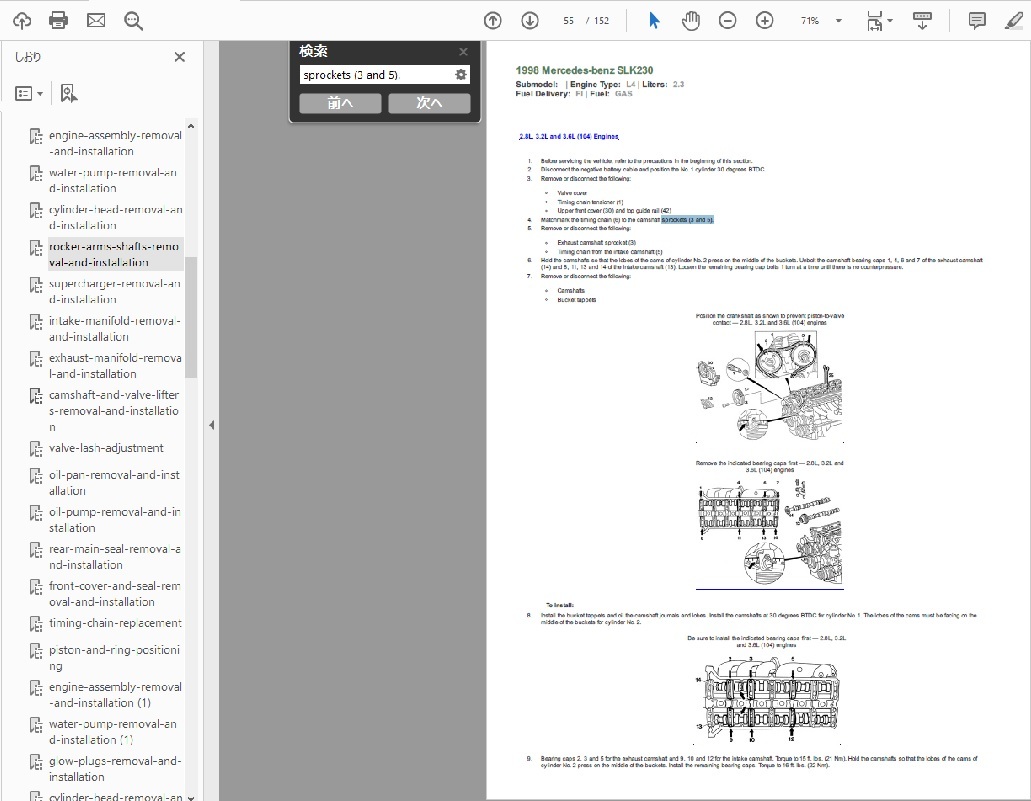Click the print icon in the toolbar
Image resolution: width=1031 pixels, height=801 pixels.
pos(59,20)
